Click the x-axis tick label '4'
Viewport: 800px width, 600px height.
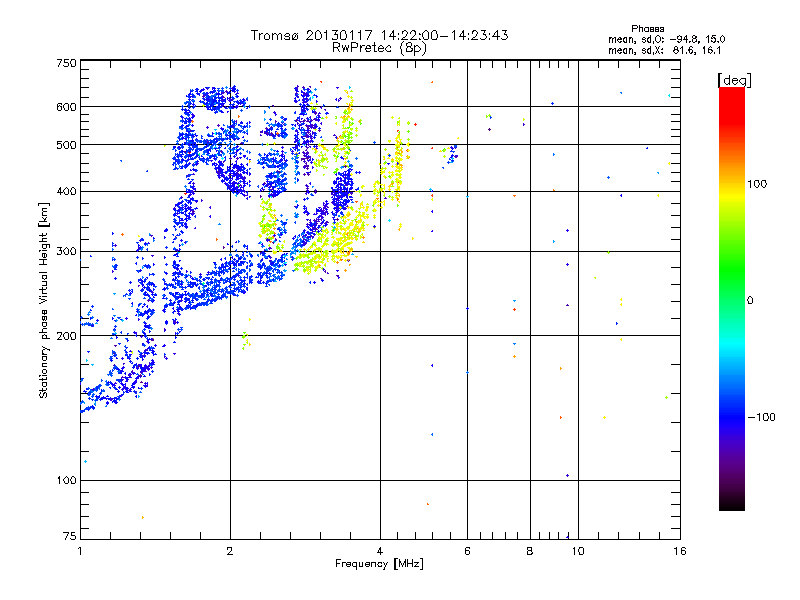pyautogui.click(x=380, y=551)
